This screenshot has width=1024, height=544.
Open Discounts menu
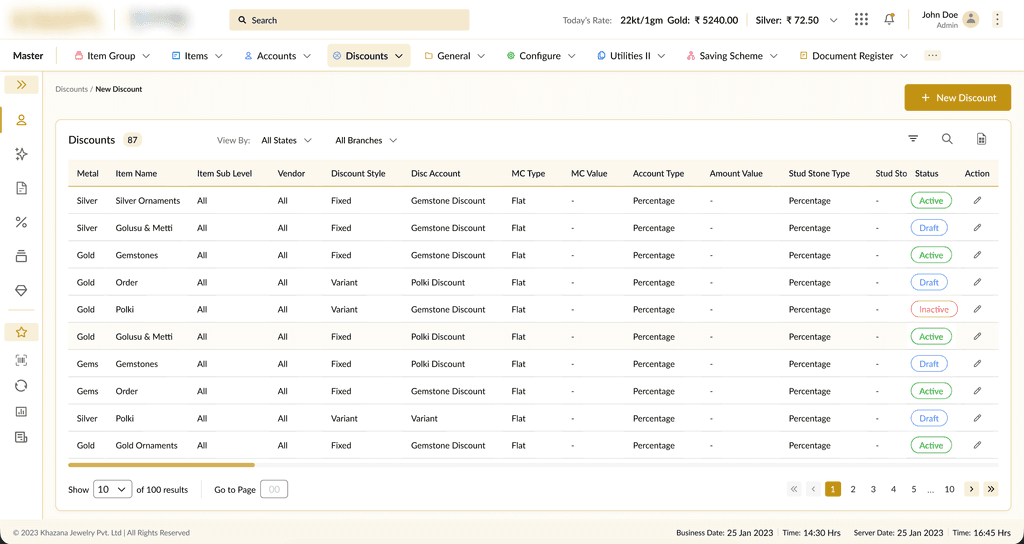pos(368,56)
